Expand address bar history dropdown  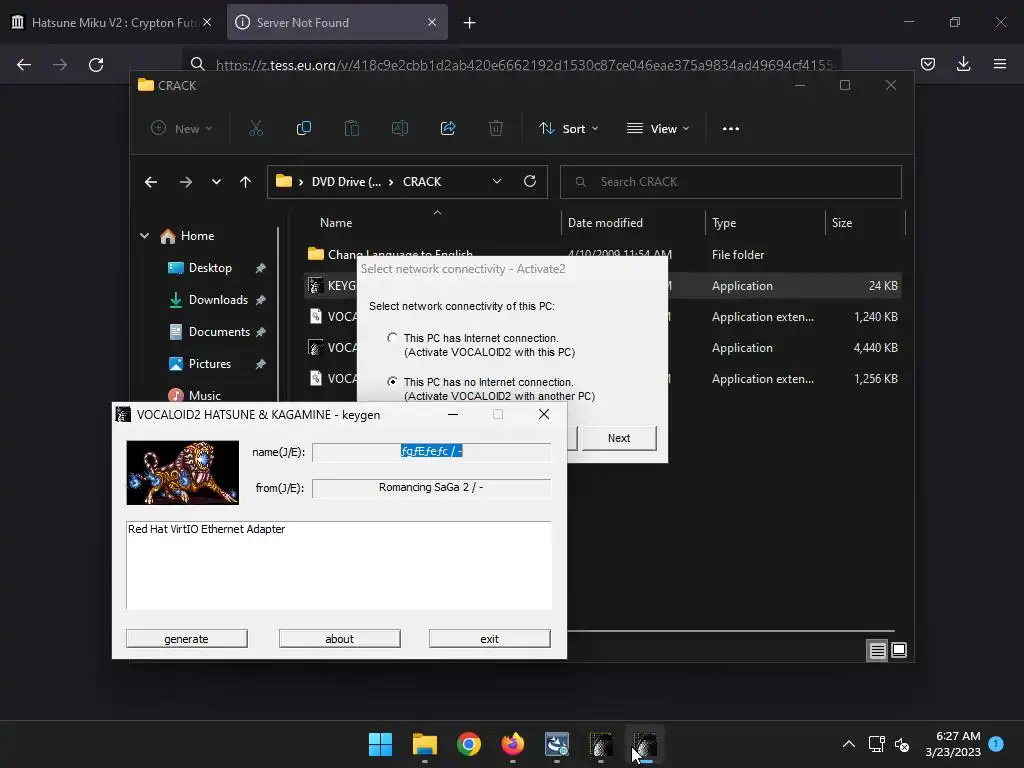pos(497,182)
